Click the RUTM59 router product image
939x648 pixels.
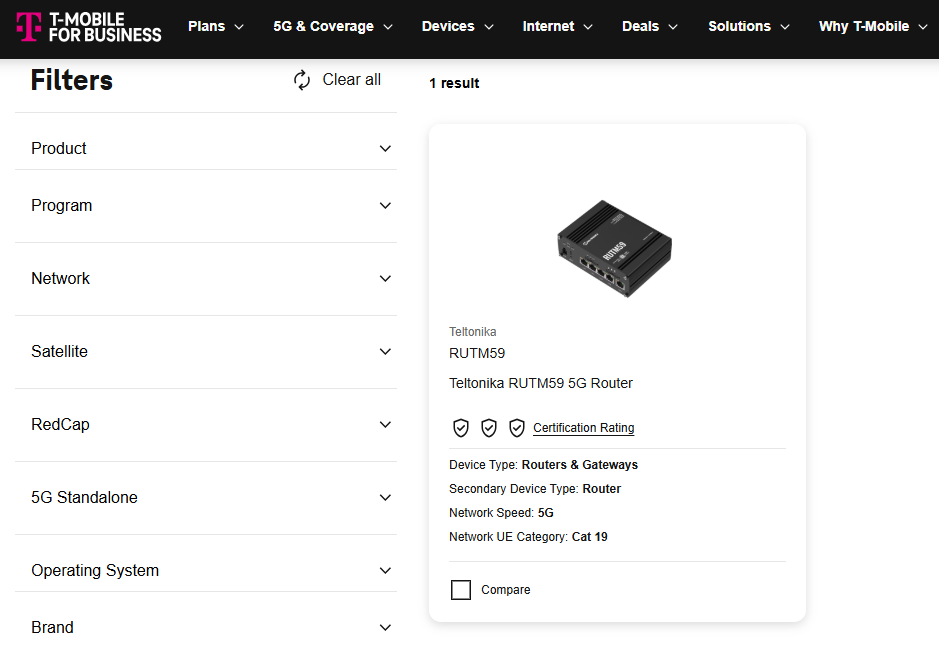[x=616, y=245]
